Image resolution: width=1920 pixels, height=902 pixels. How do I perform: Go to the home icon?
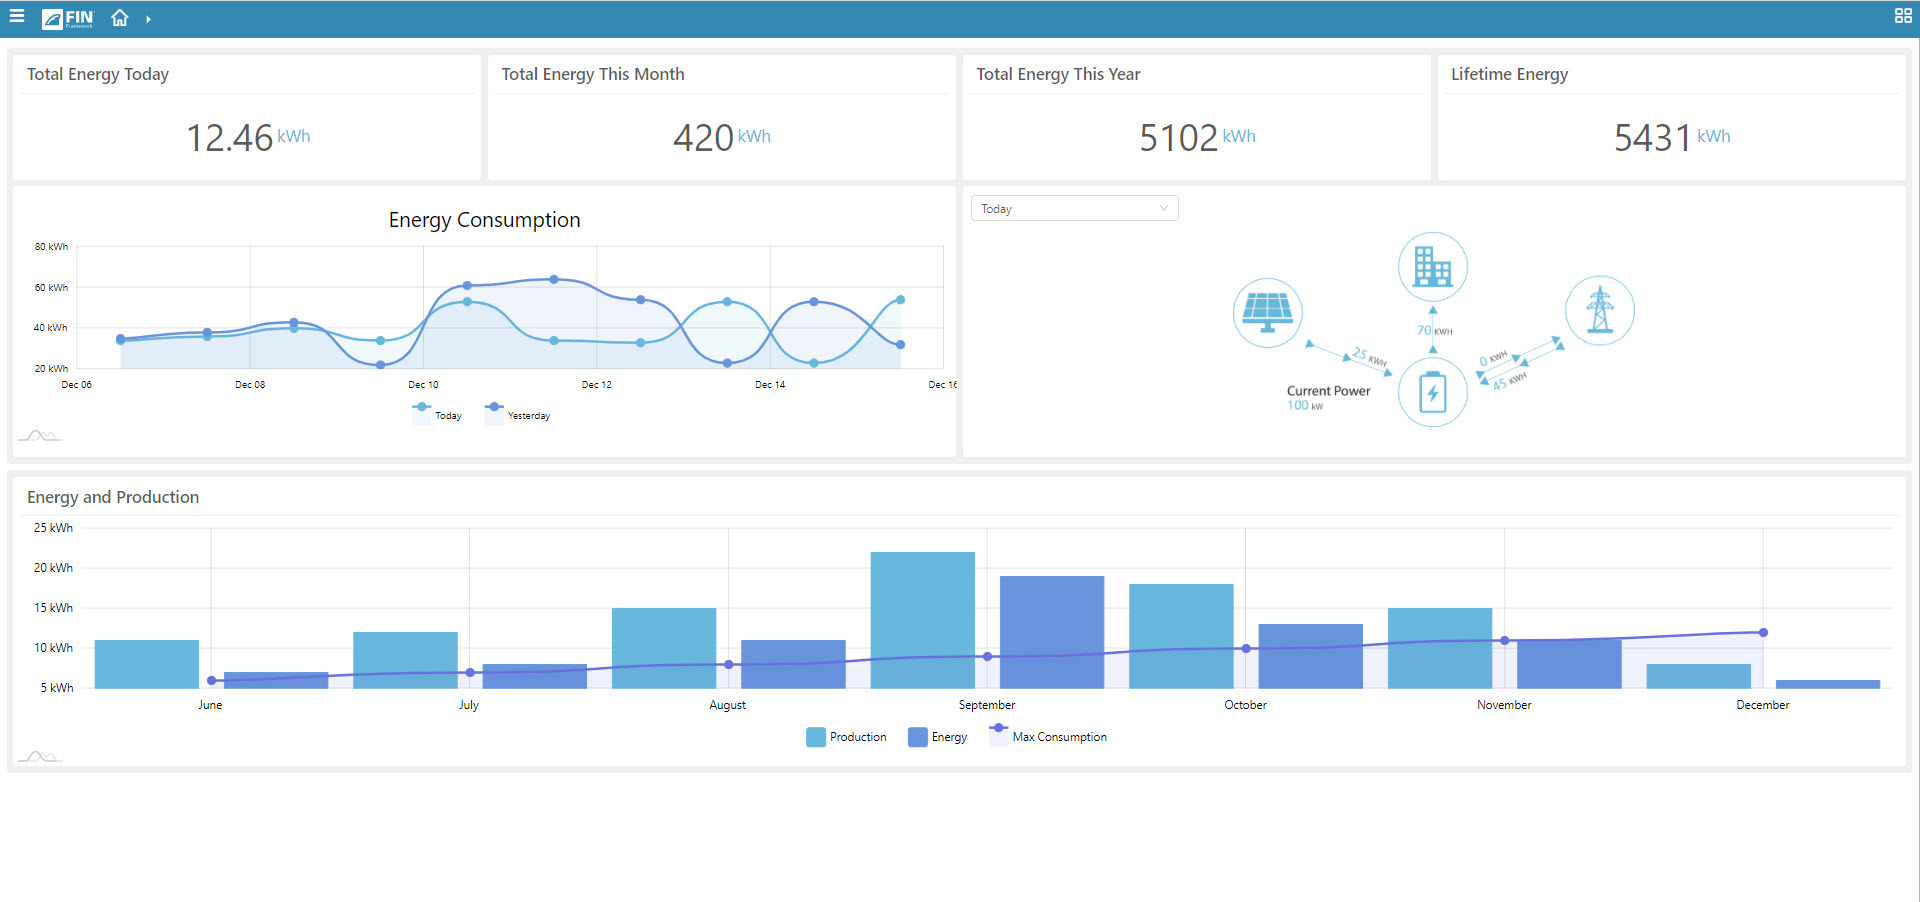pyautogui.click(x=120, y=18)
